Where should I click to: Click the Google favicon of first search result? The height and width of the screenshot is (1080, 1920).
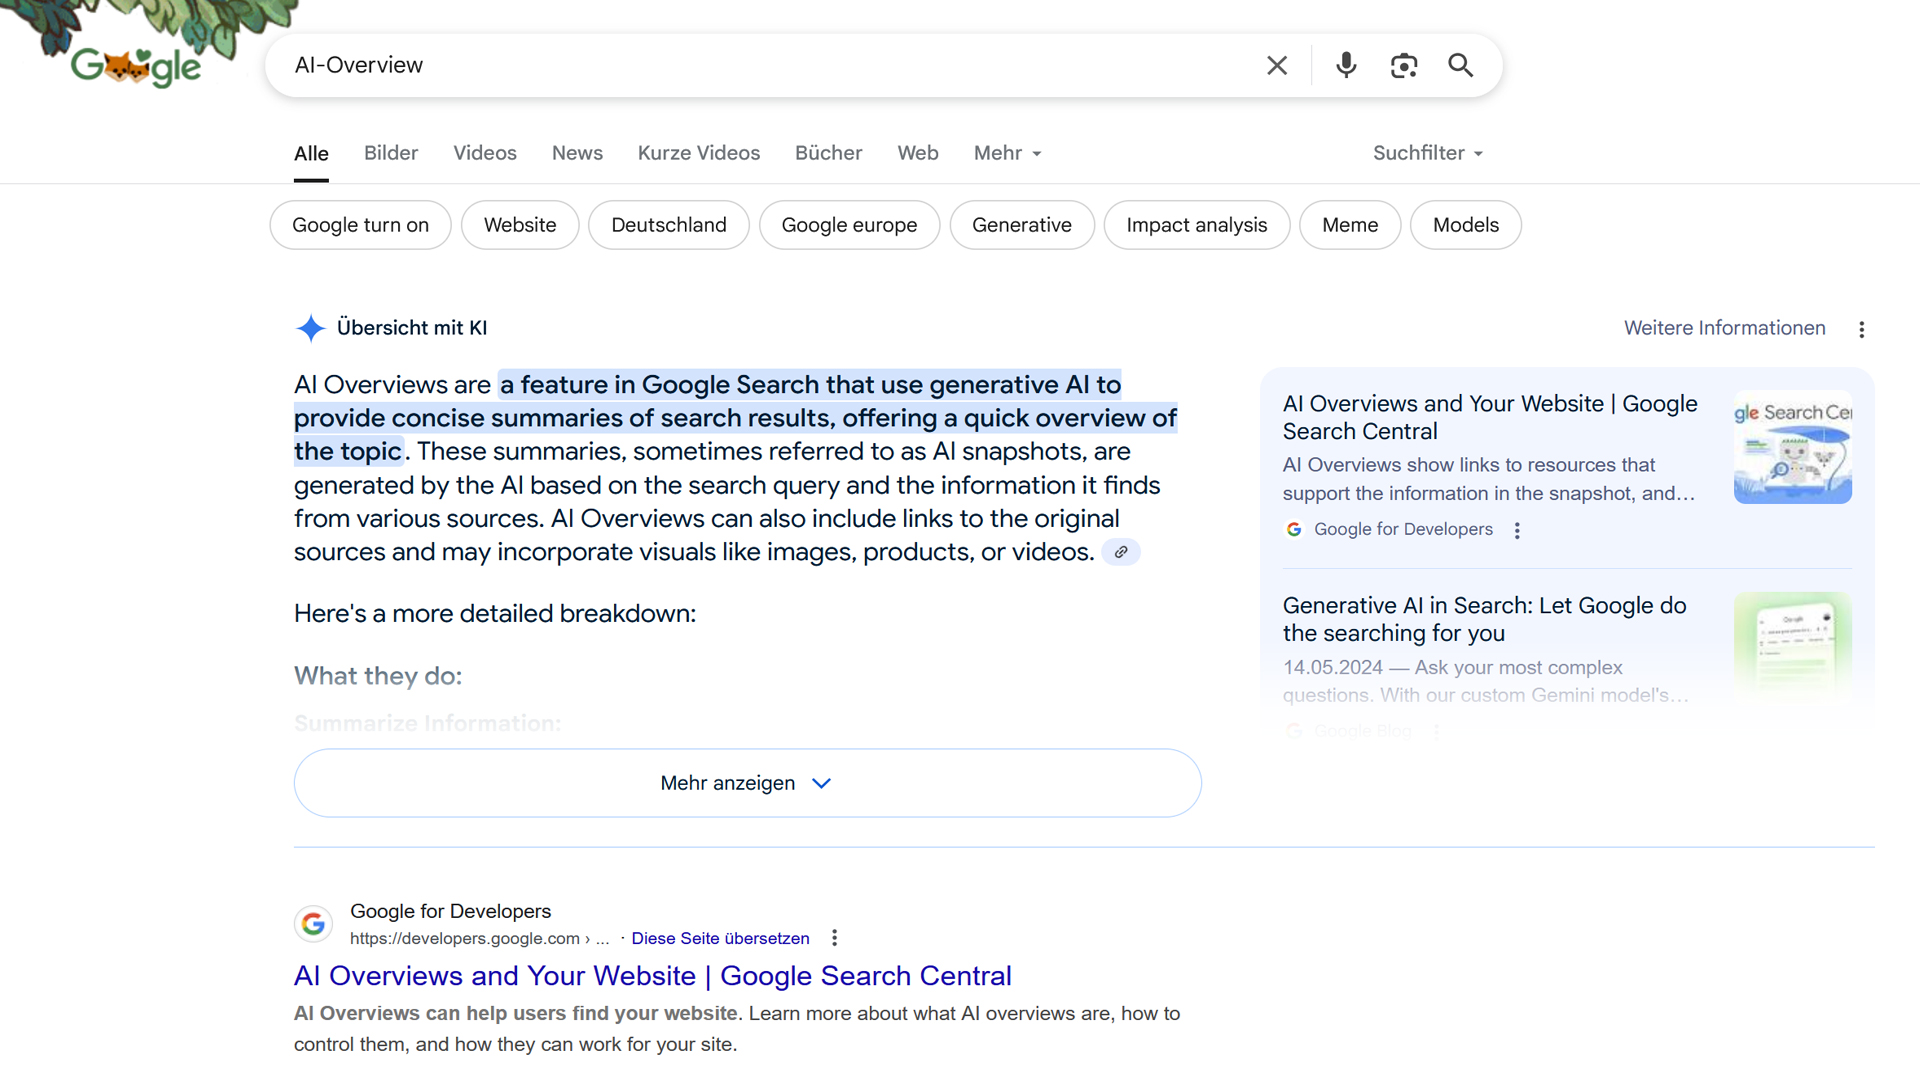click(x=313, y=923)
